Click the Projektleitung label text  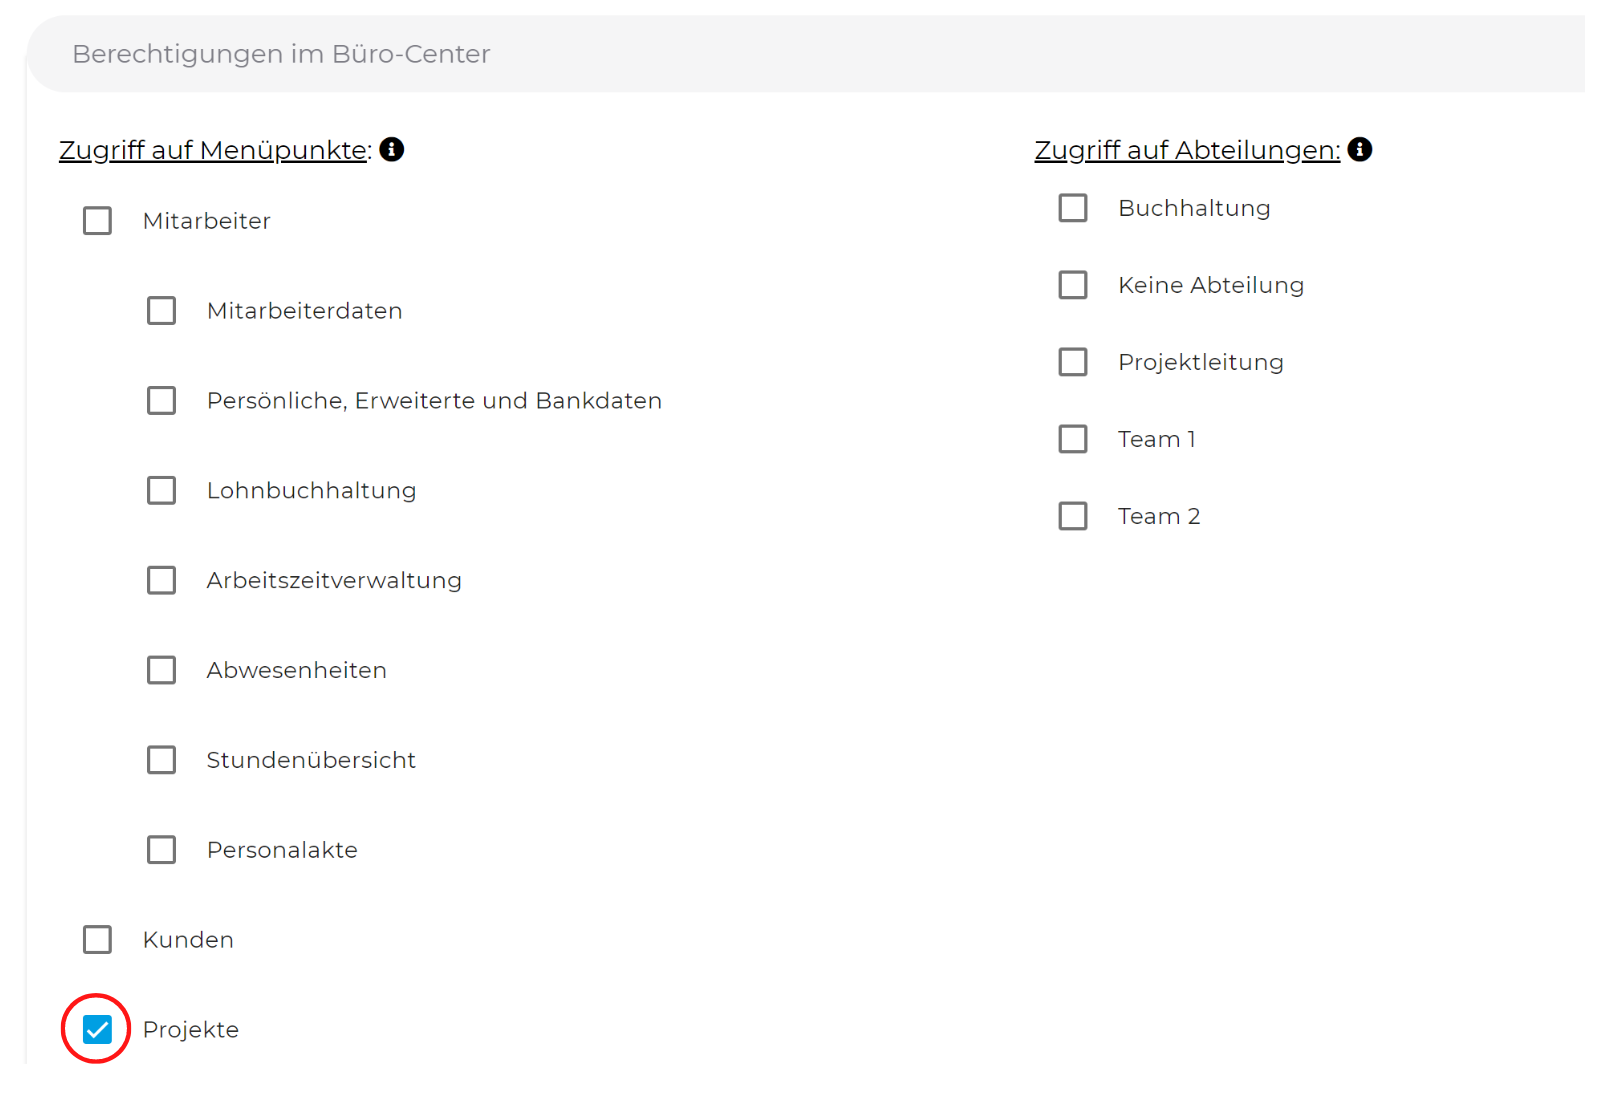tap(1201, 362)
